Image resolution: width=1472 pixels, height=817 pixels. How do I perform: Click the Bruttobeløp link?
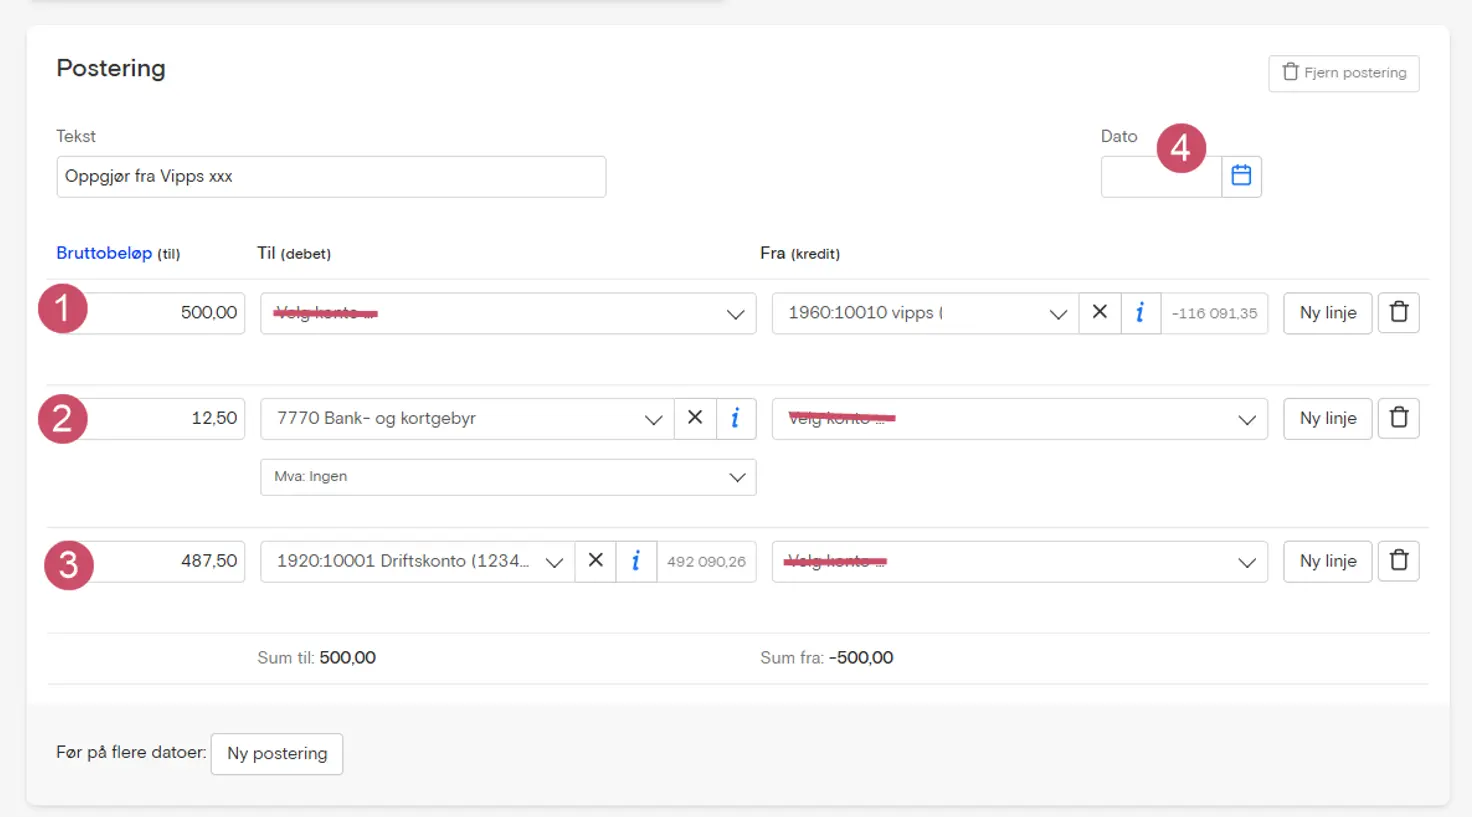point(104,253)
